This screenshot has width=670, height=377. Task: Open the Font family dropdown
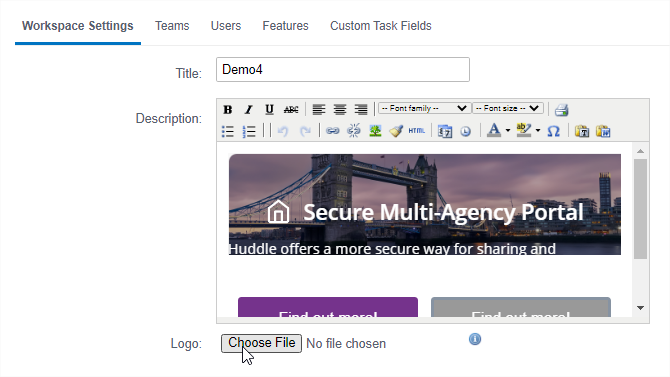pos(424,109)
